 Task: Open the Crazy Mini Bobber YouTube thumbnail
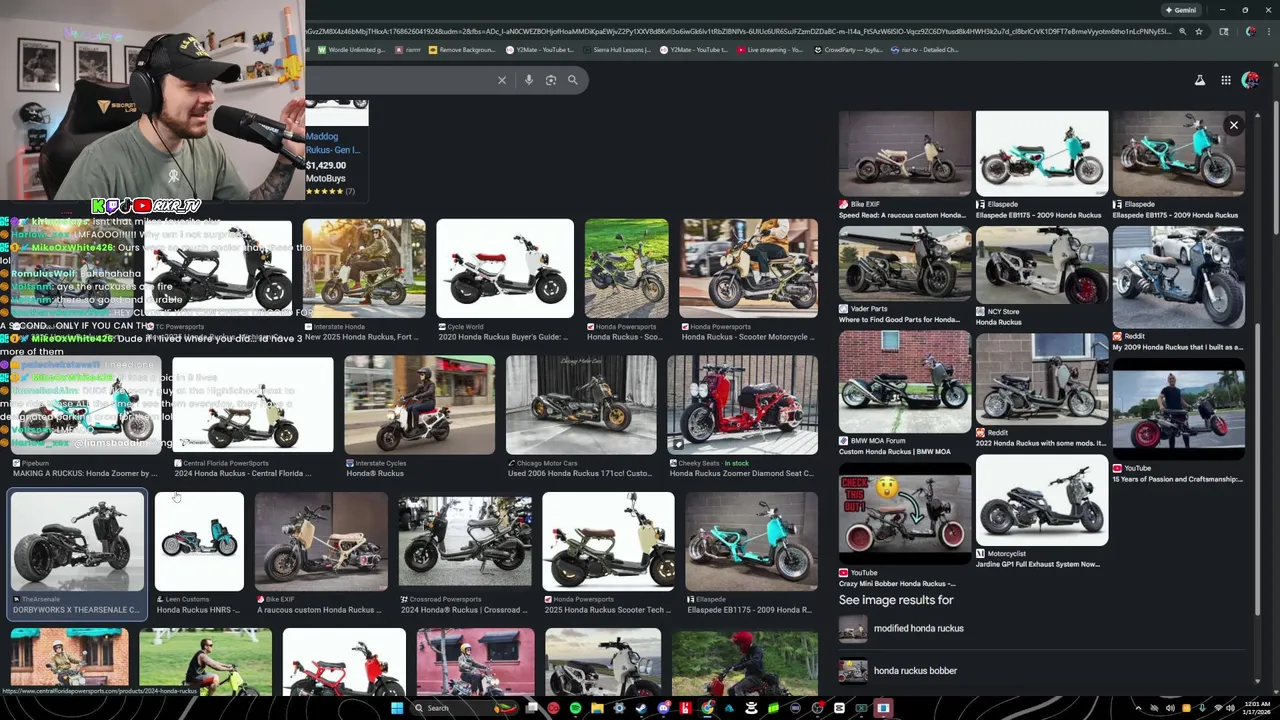click(905, 514)
